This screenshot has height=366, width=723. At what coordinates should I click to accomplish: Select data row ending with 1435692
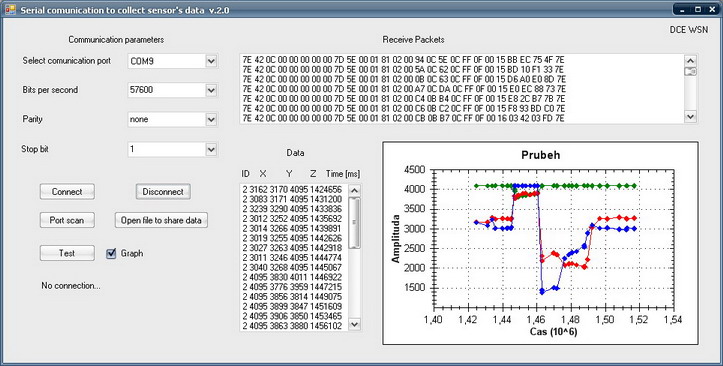(292, 218)
